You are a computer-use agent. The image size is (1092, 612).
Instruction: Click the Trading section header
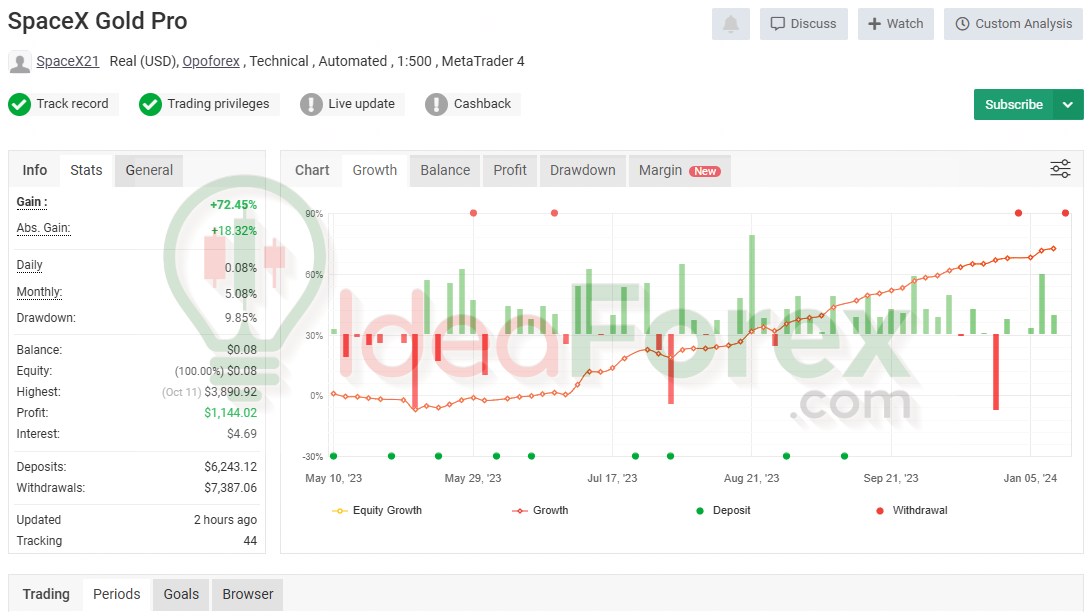point(46,595)
